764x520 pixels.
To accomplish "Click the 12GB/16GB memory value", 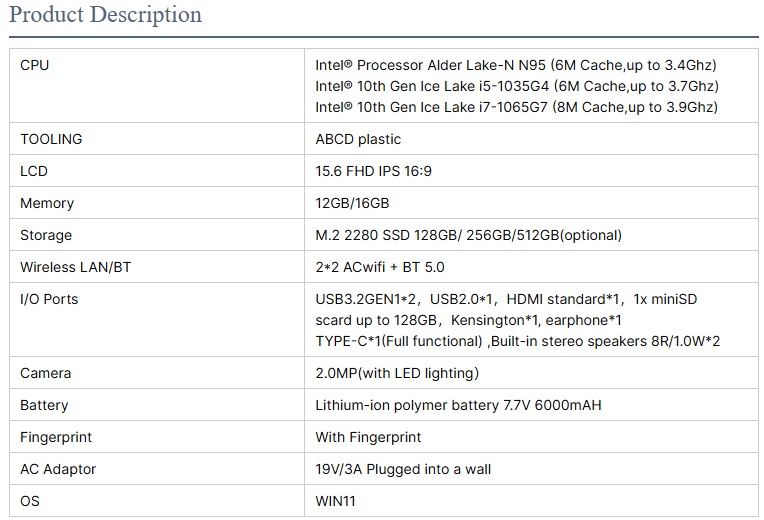I will point(352,203).
